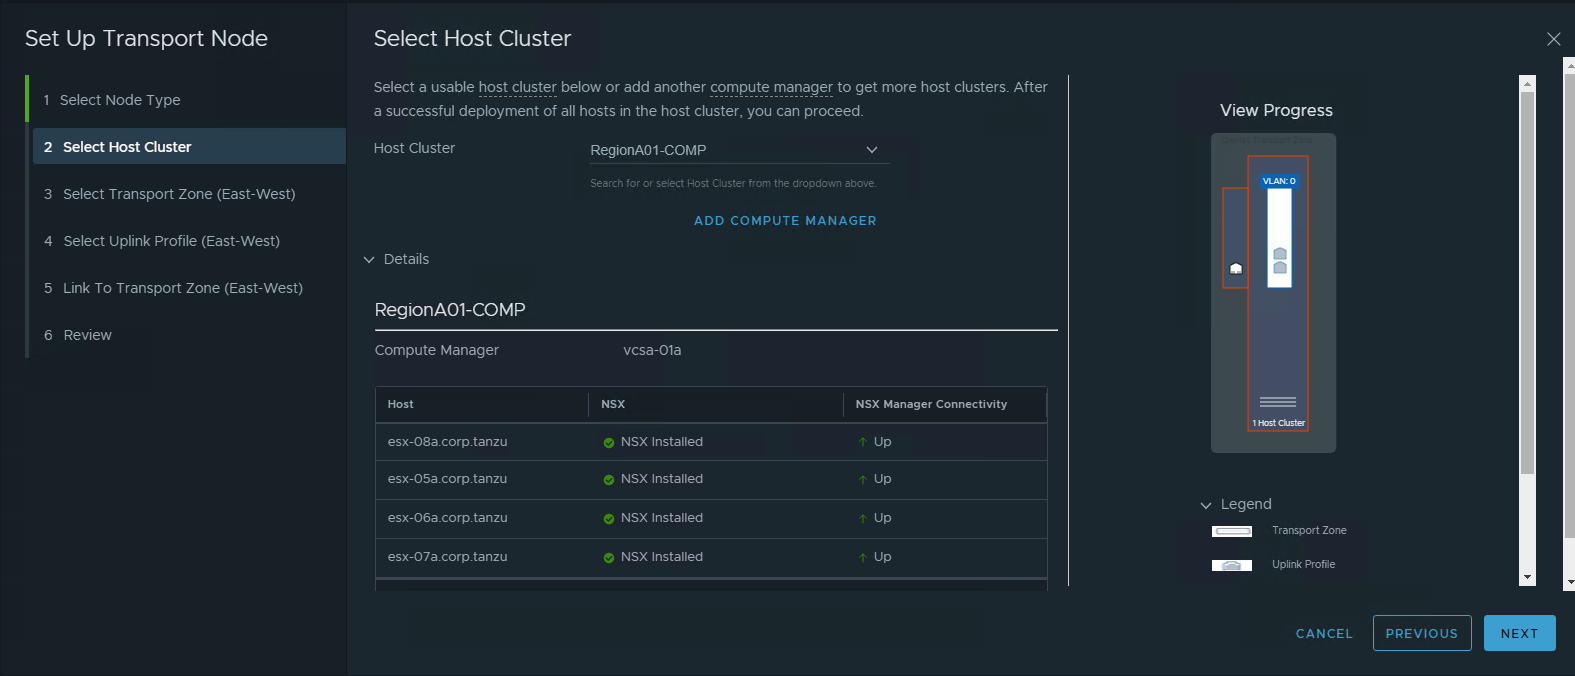Image resolution: width=1575 pixels, height=676 pixels.
Task: Jump to step 3 Select Transport Zone
Action: click(179, 194)
